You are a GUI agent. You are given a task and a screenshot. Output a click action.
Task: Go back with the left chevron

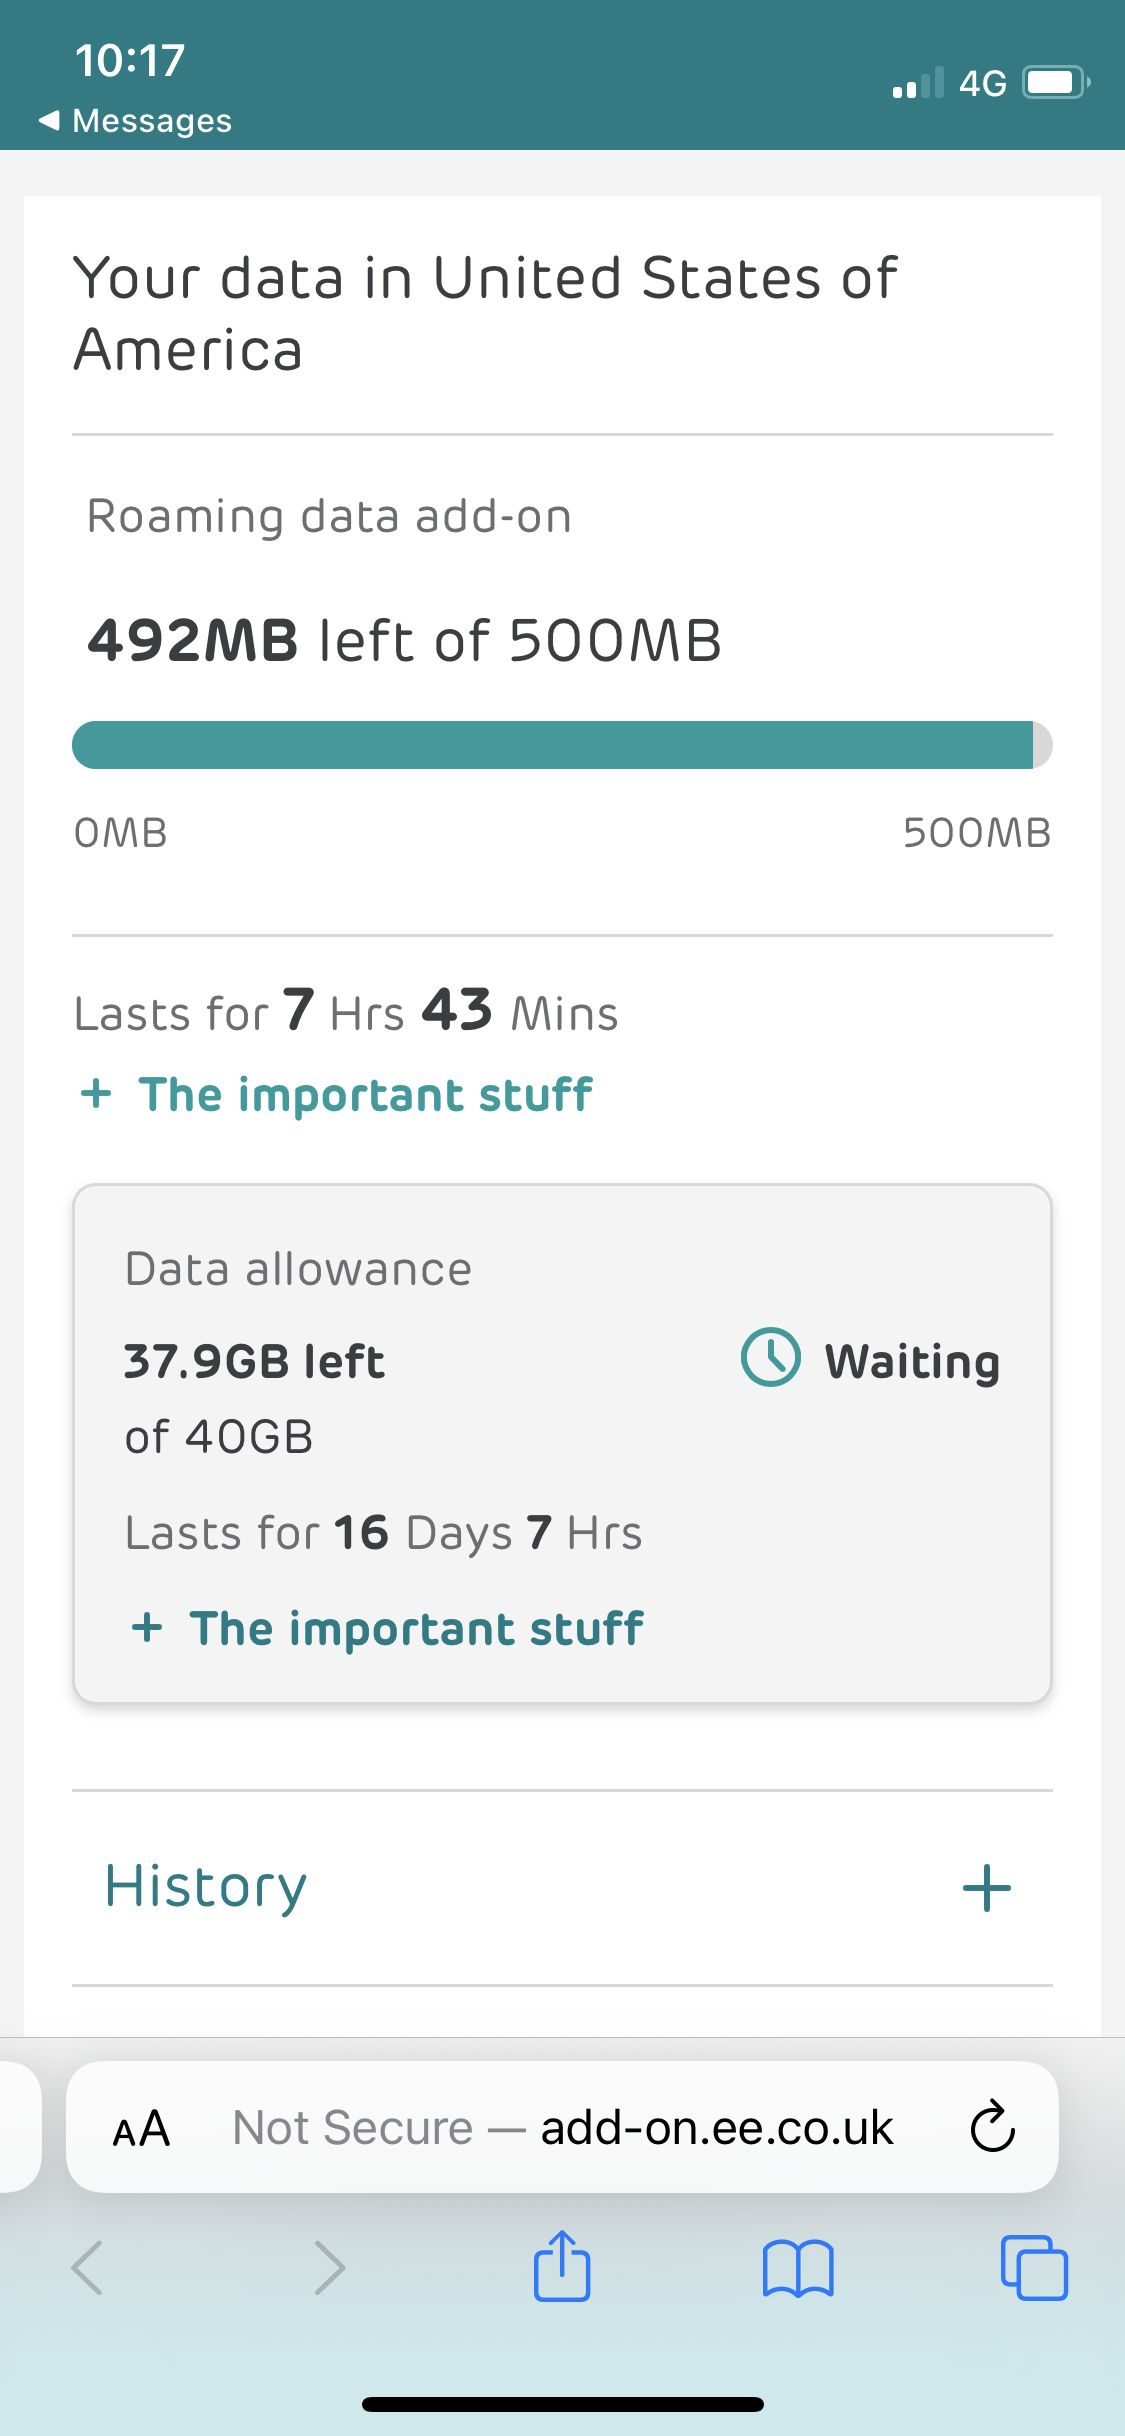click(88, 2268)
